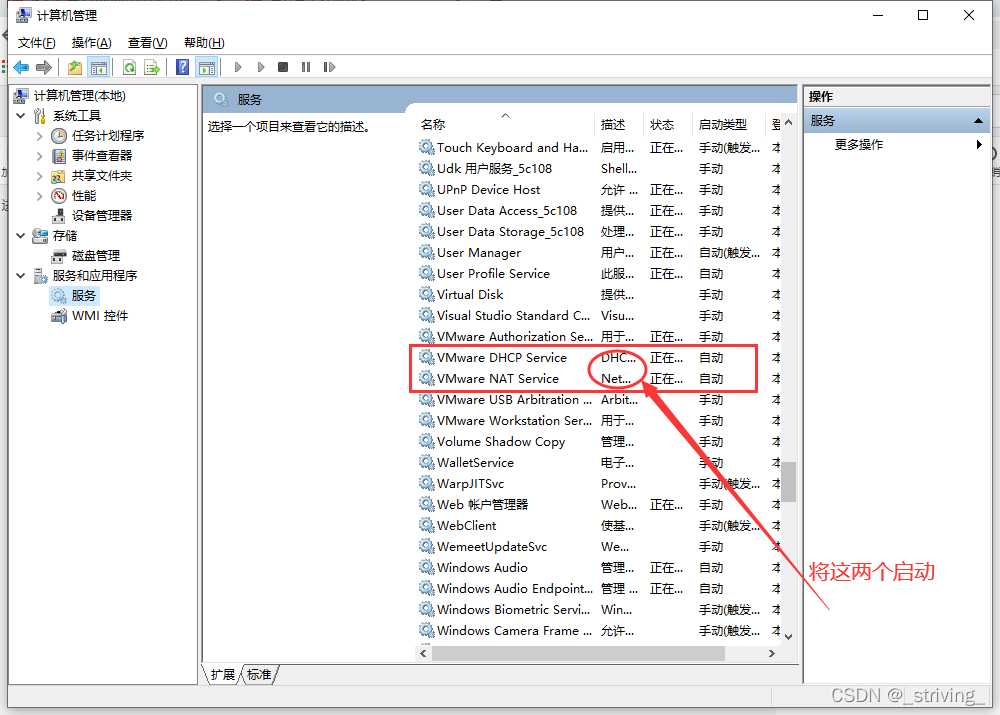Select the VMware Authorization Service row
The width and height of the screenshot is (1000, 715).
point(599,337)
